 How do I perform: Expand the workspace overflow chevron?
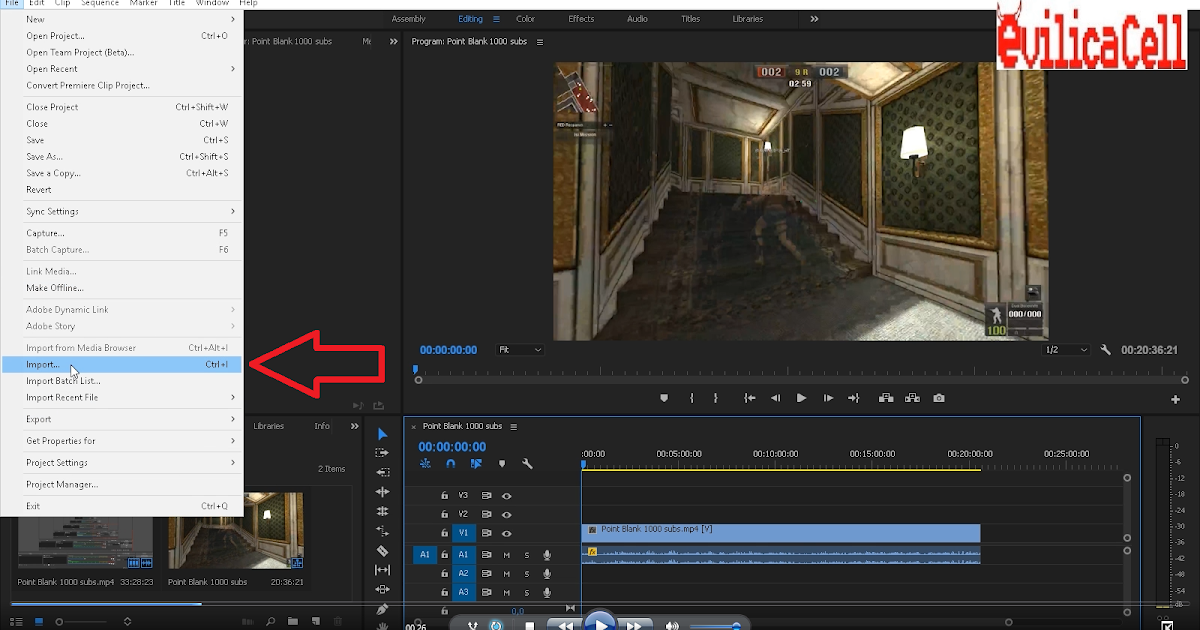[814, 19]
